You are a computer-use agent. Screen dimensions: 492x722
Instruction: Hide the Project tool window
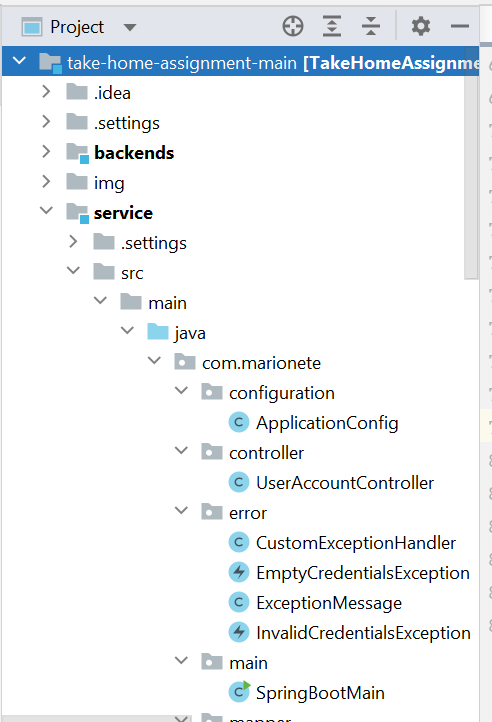pos(459,26)
